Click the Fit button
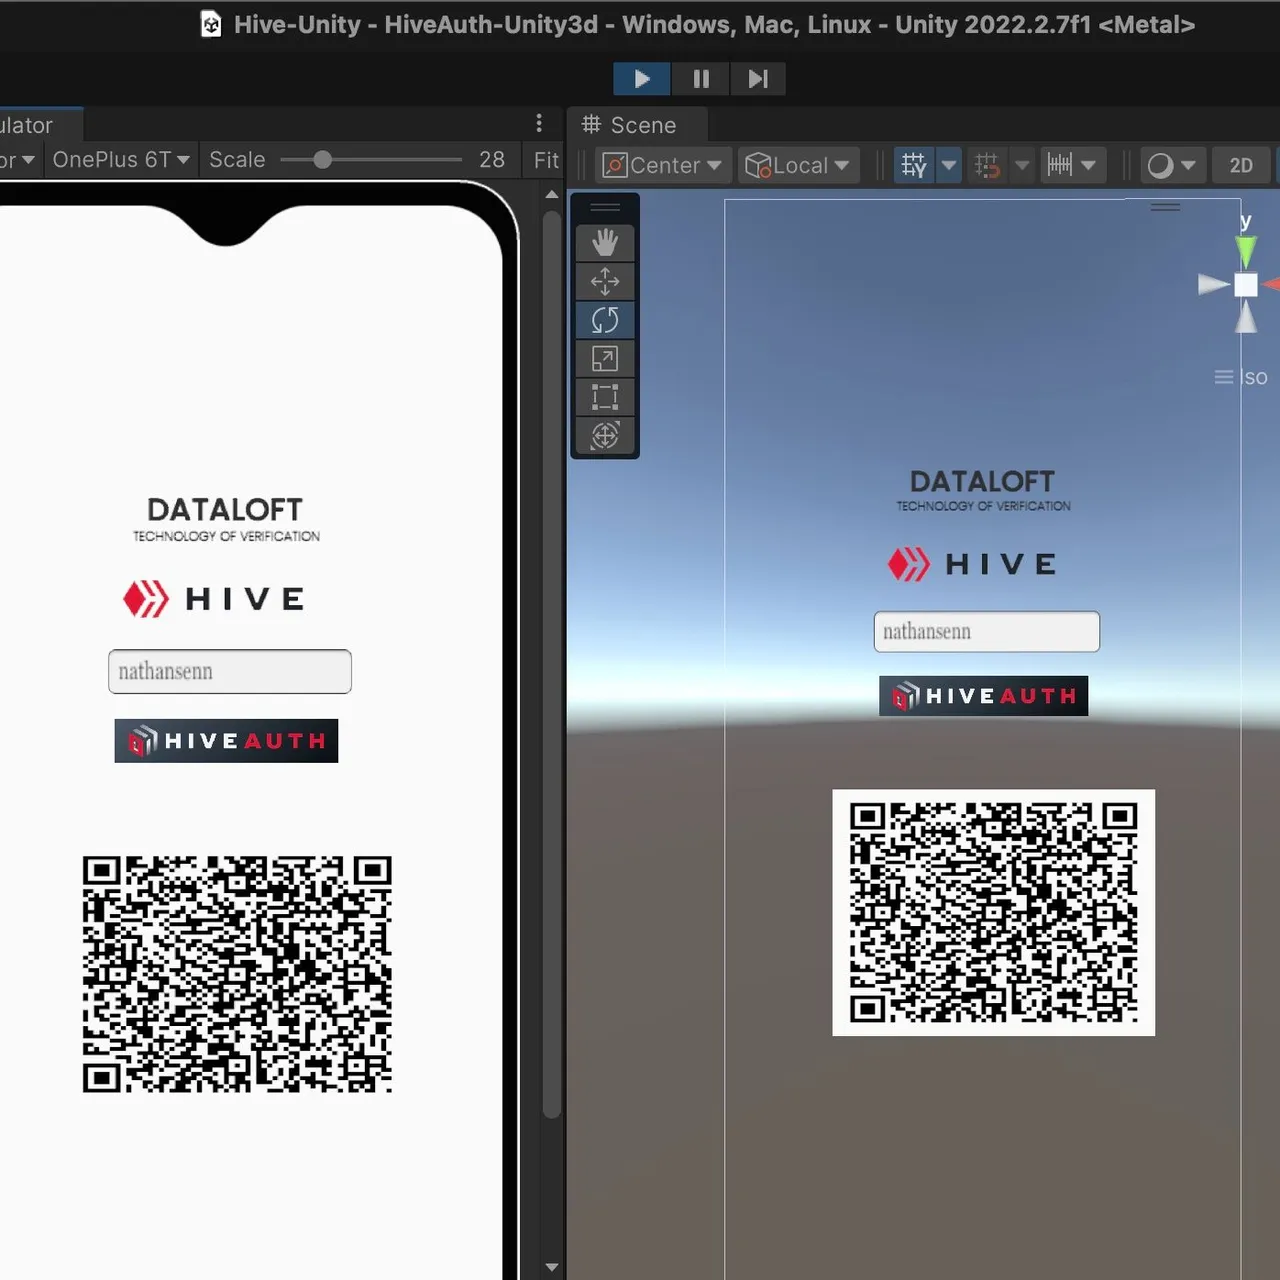Image resolution: width=1280 pixels, height=1280 pixels. click(x=543, y=160)
